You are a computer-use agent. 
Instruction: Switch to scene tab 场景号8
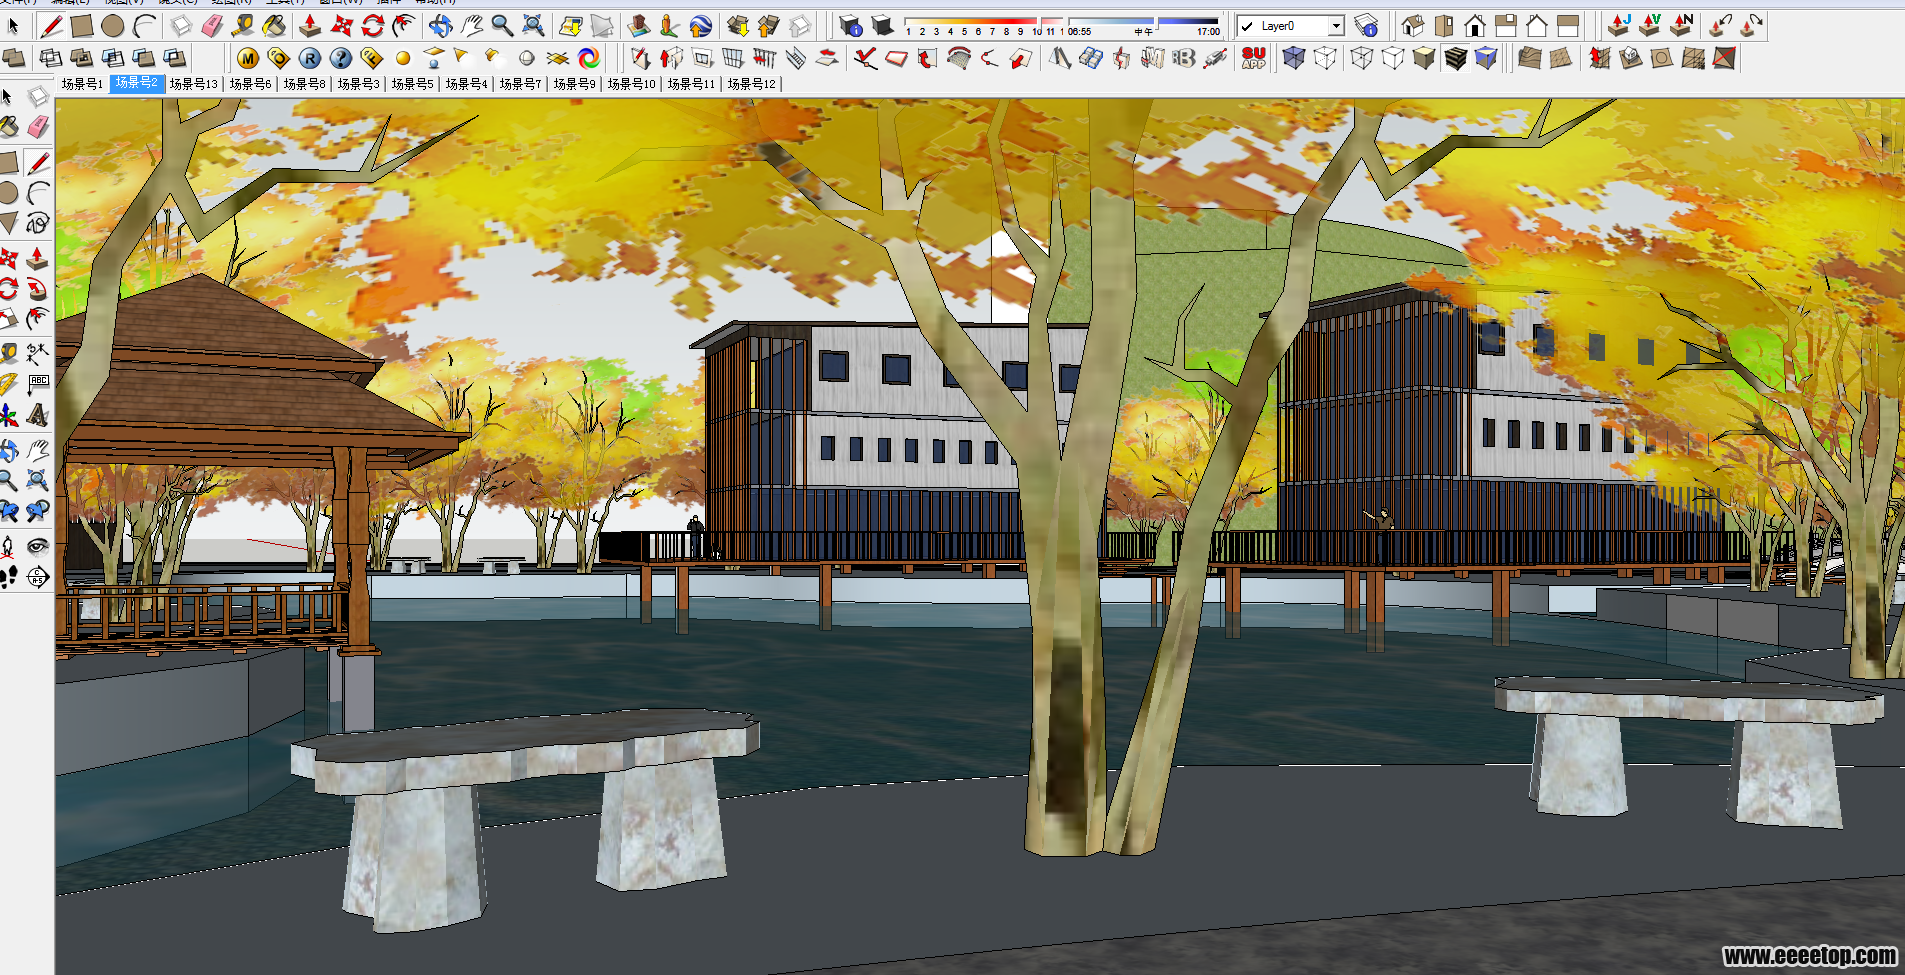pyautogui.click(x=304, y=84)
